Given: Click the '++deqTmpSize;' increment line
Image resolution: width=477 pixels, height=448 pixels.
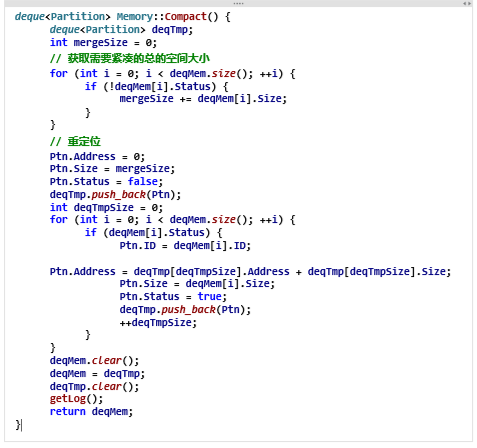Looking at the screenshot, I should click(x=158, y=323).
